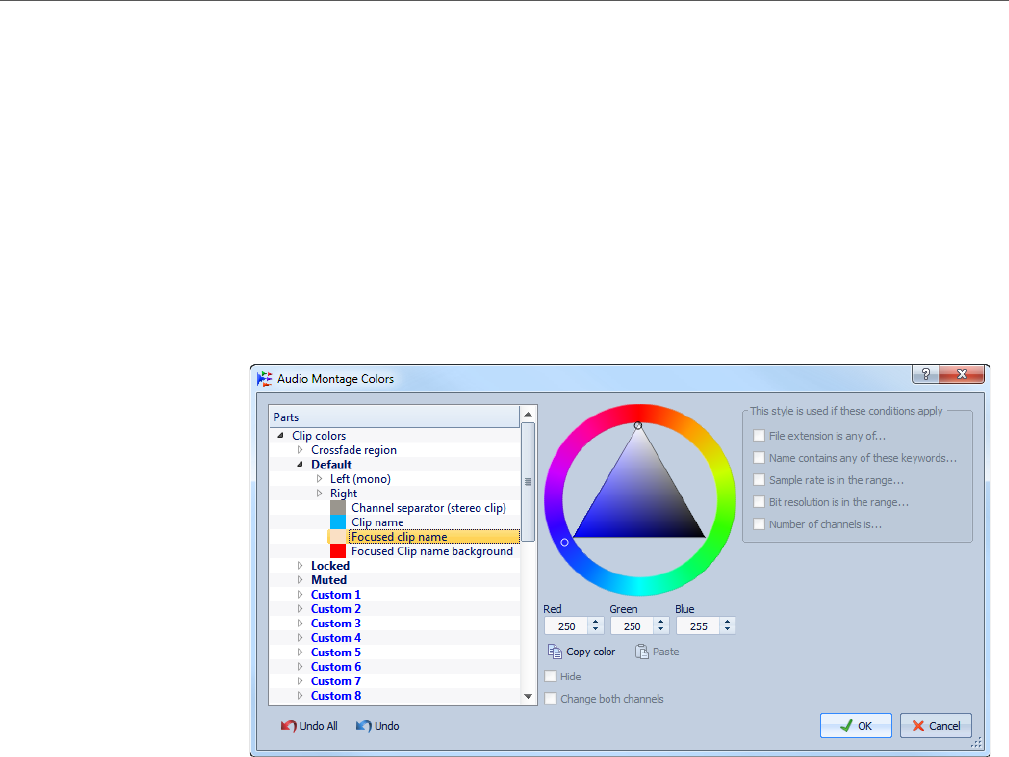1009x757 pixels.
Task: Toggle Change both channels checkbox
Action: tap(551, 698)
